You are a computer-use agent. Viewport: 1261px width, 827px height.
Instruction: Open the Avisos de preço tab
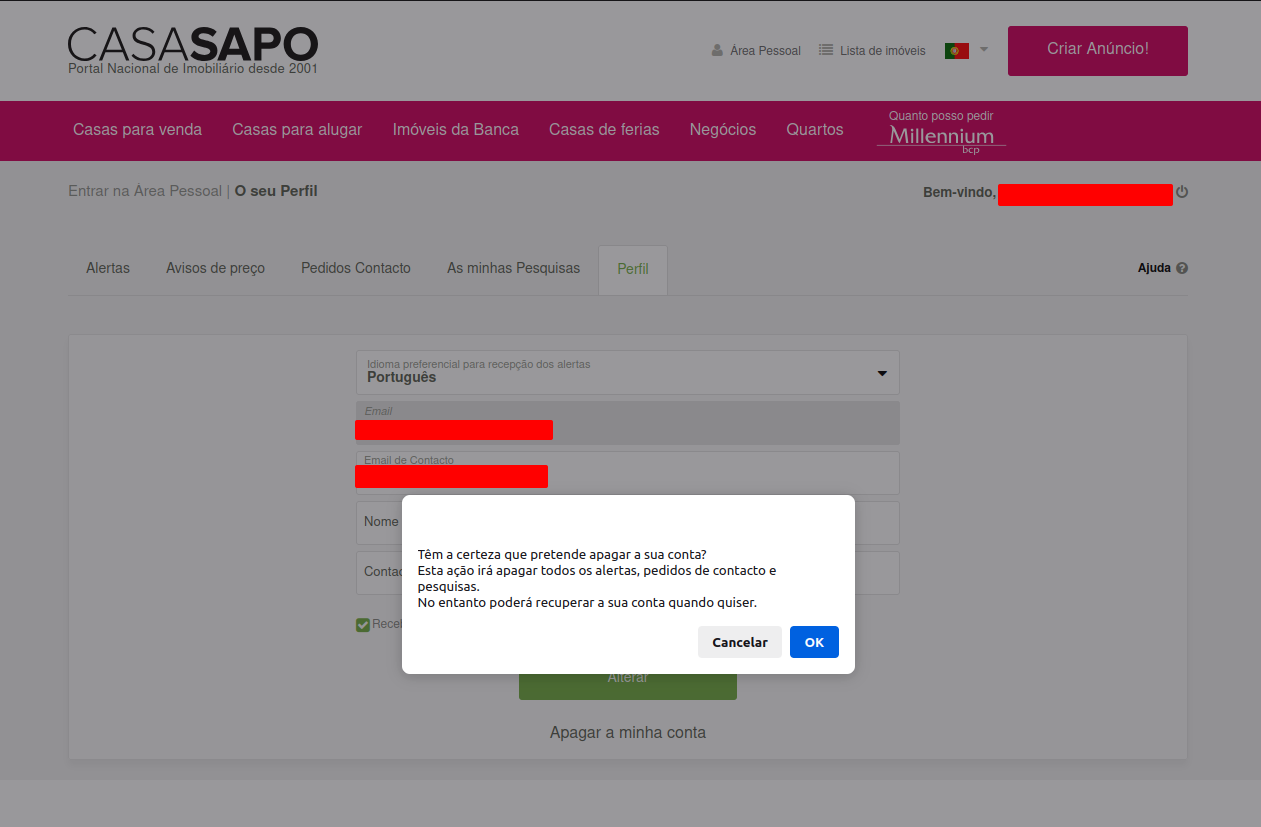pos(215,268)
